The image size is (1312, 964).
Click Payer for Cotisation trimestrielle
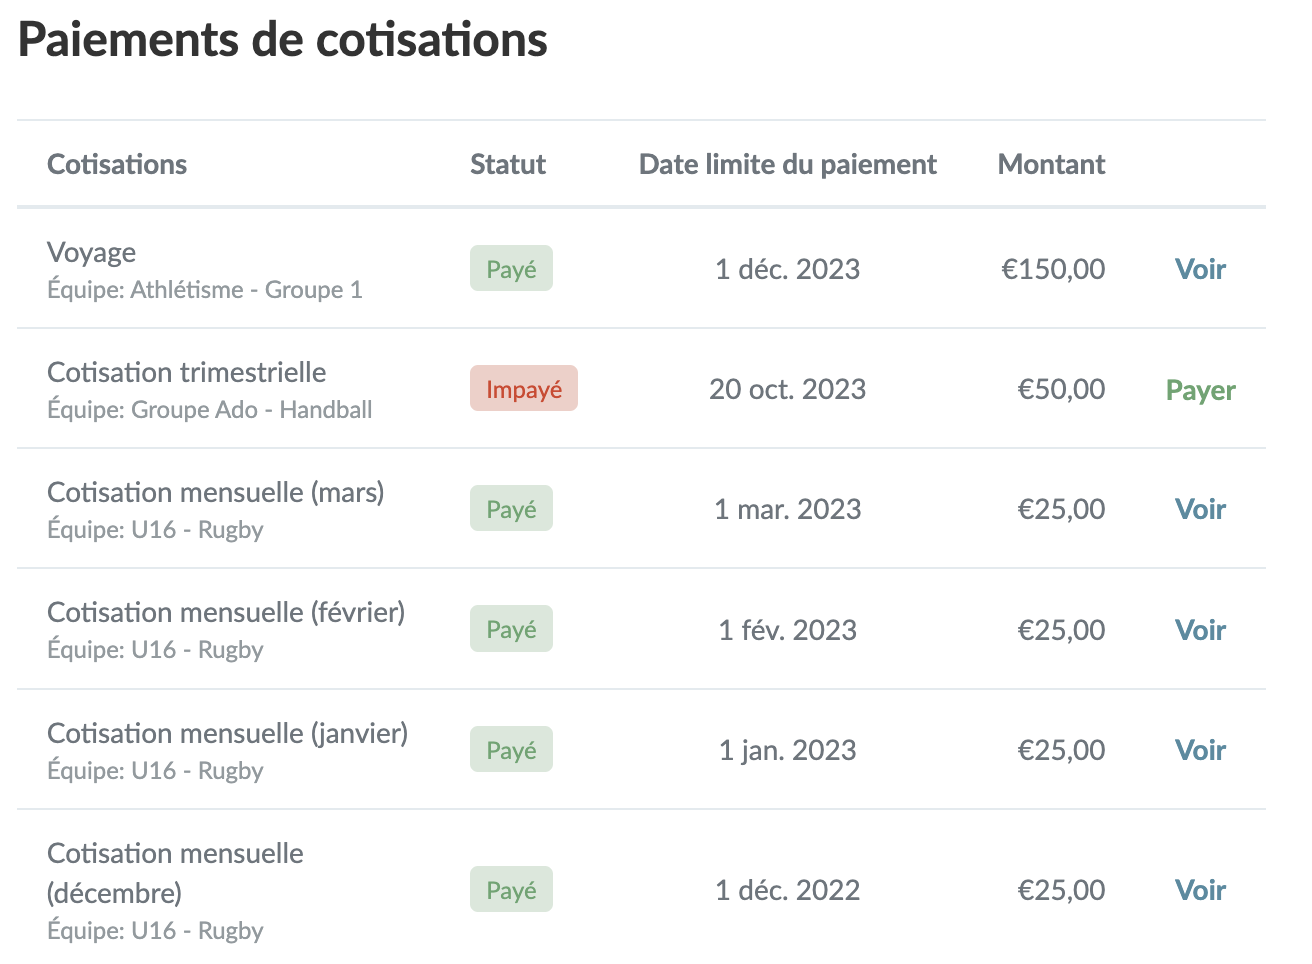1200,390
